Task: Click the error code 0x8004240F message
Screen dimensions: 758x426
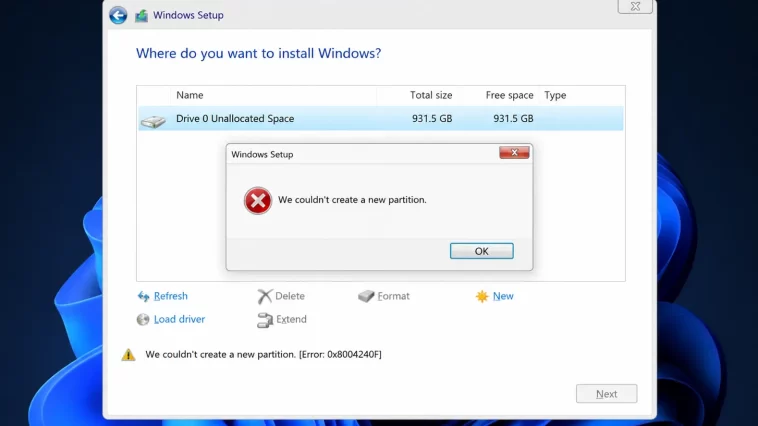Action: (x=263, y=354)
